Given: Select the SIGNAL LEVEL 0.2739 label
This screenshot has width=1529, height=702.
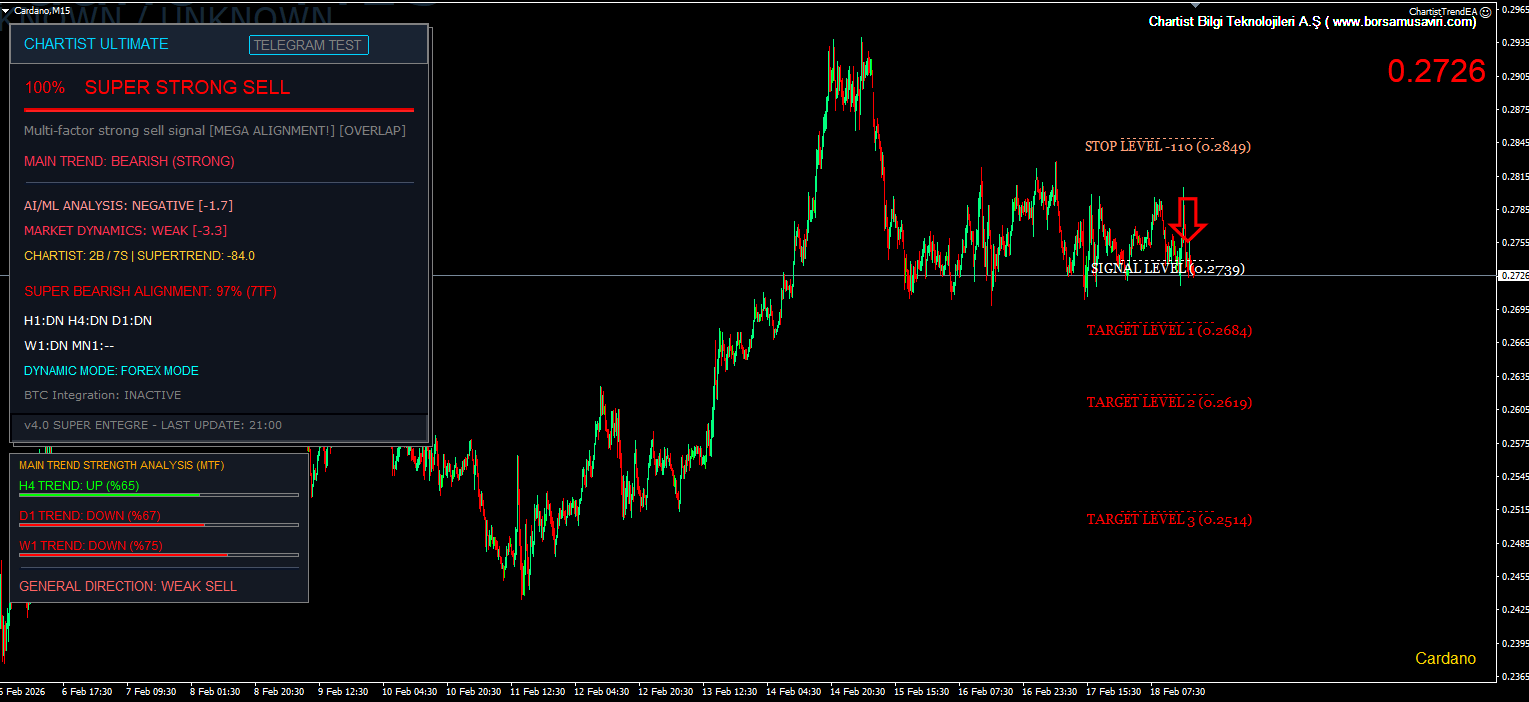Looking at the screenshot, I should coord(1167,269).
